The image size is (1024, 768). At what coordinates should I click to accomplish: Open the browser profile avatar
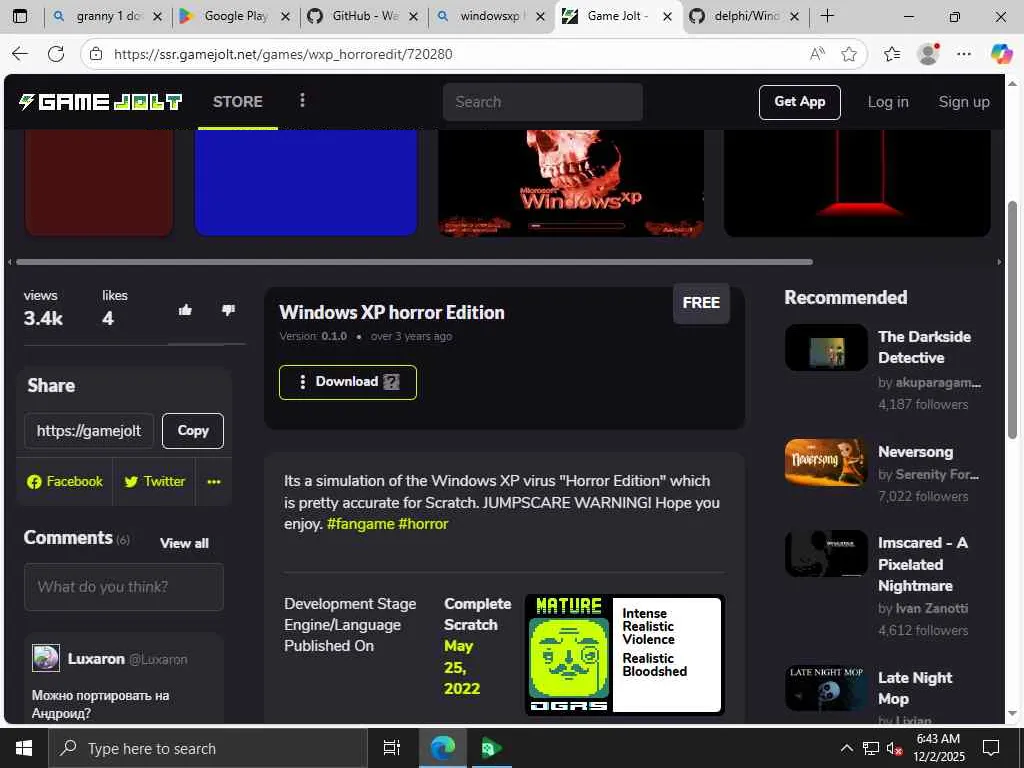pos(928,54)
